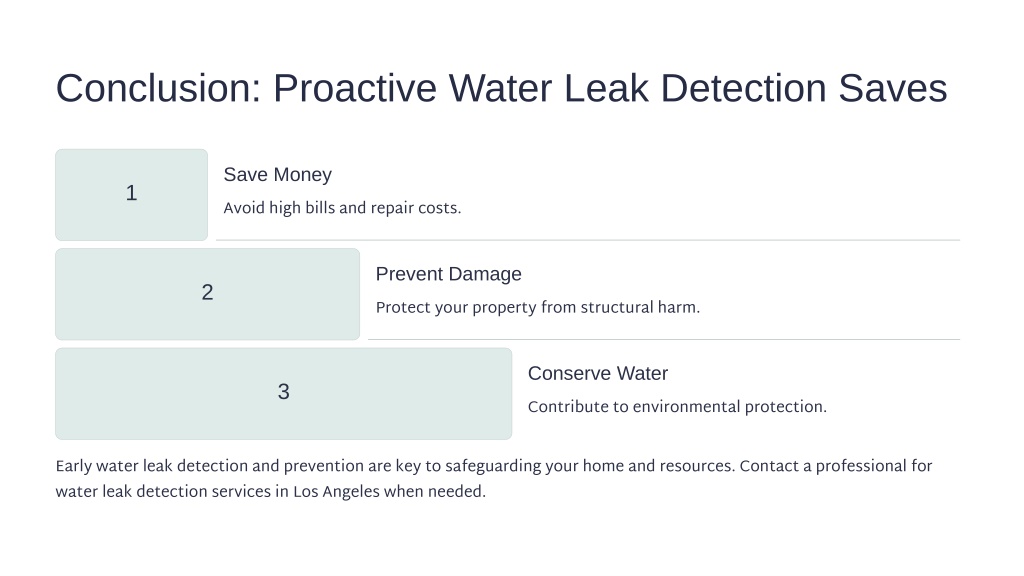The width and height of the screenshot is (1024, 576).
Task: Click the shaded box numbered 2
Action: pos(207,294)
